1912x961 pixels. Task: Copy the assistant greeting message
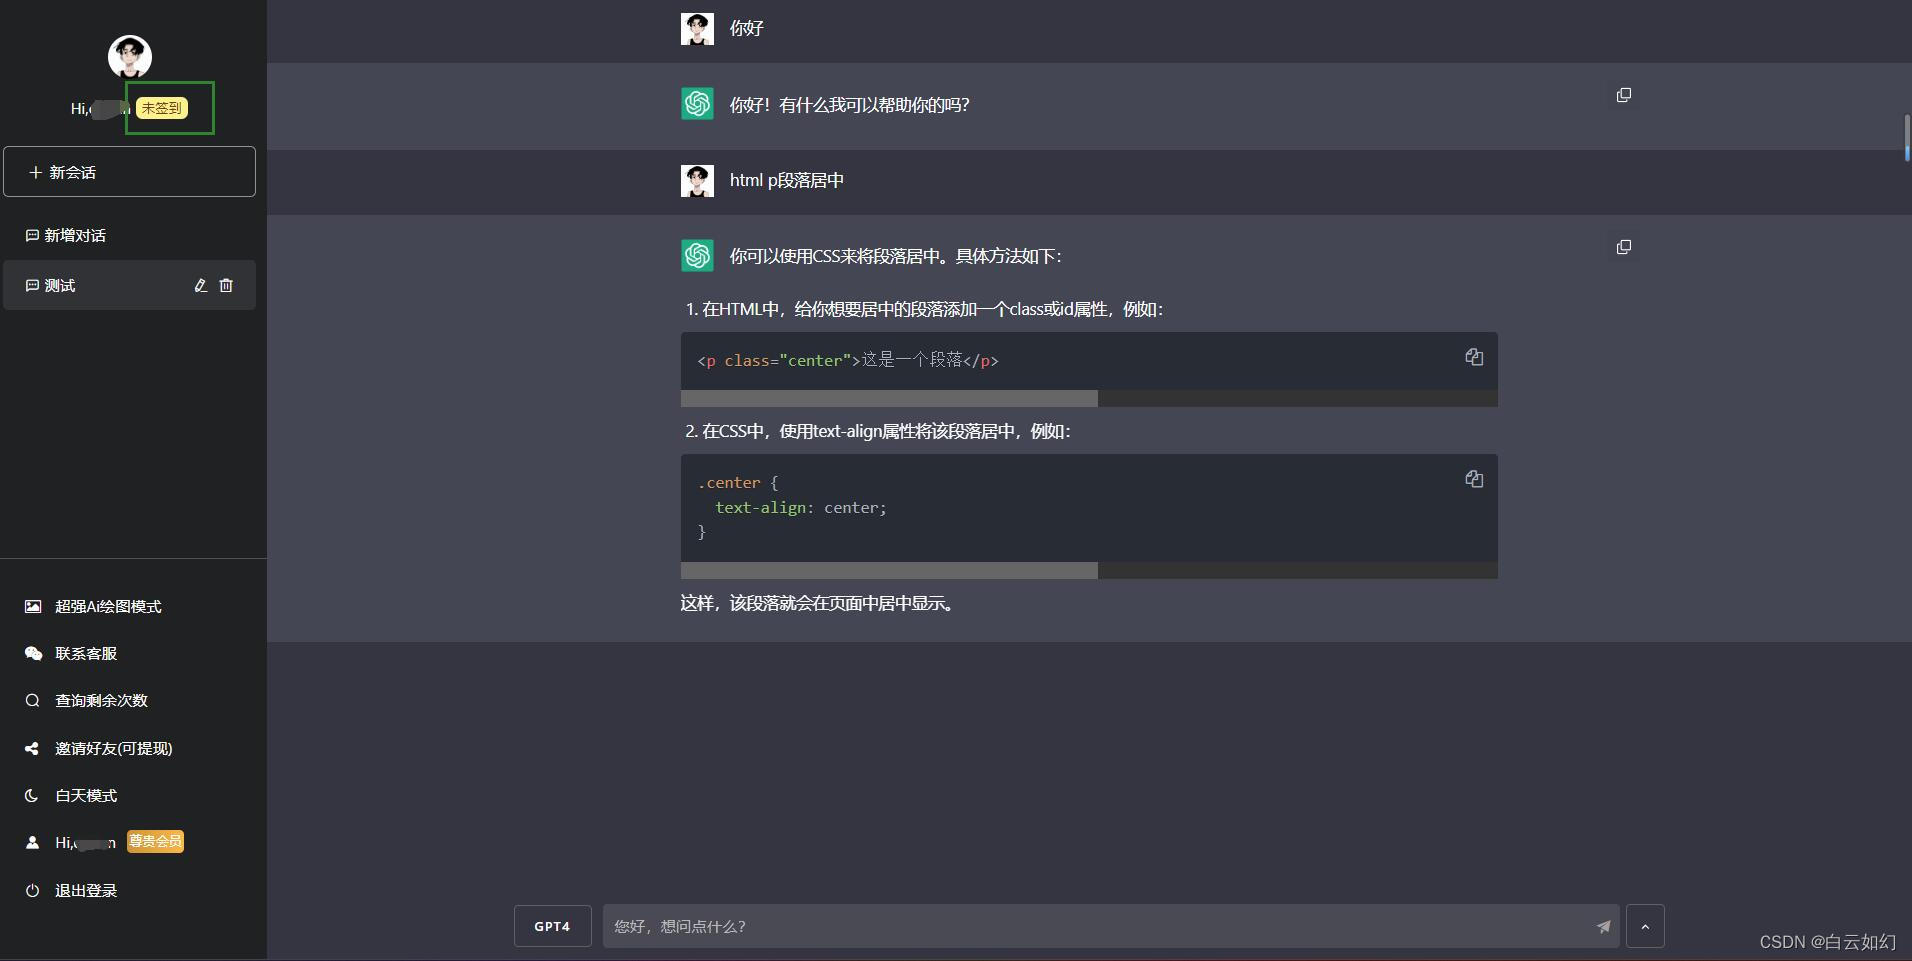(x=1623, y=95)
